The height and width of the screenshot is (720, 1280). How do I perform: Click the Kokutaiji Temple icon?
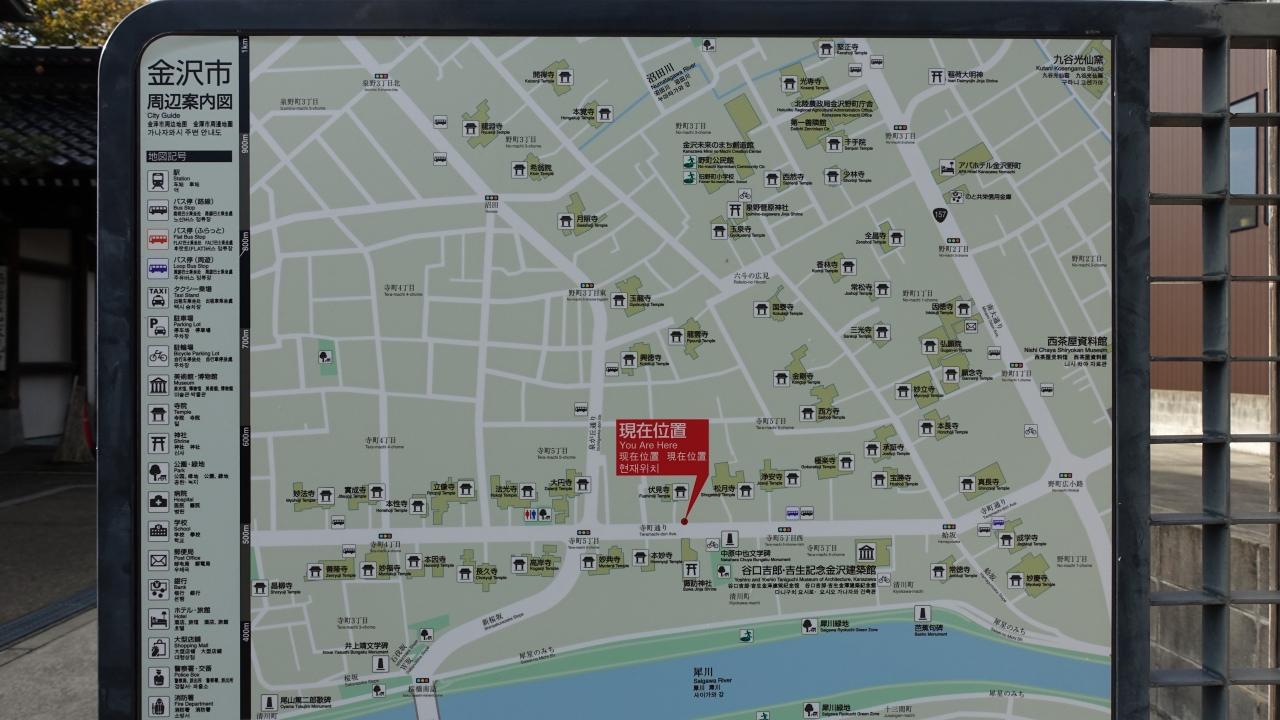[761, 309]
